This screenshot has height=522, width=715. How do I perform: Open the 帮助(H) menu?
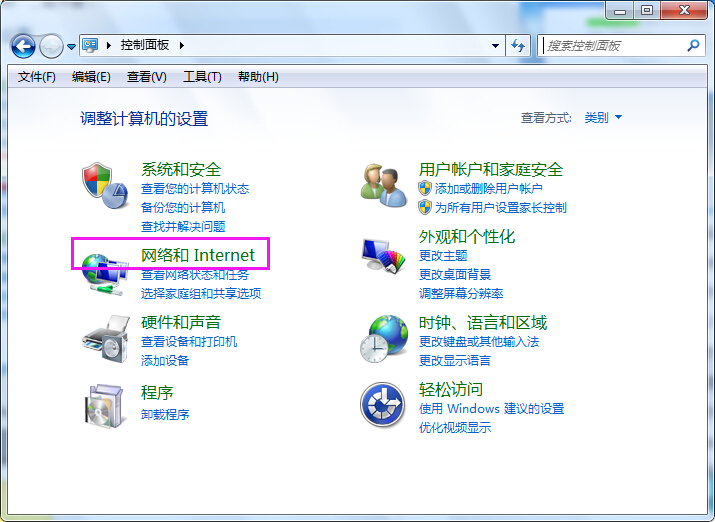pyautogui.click(x=258, y=77)
